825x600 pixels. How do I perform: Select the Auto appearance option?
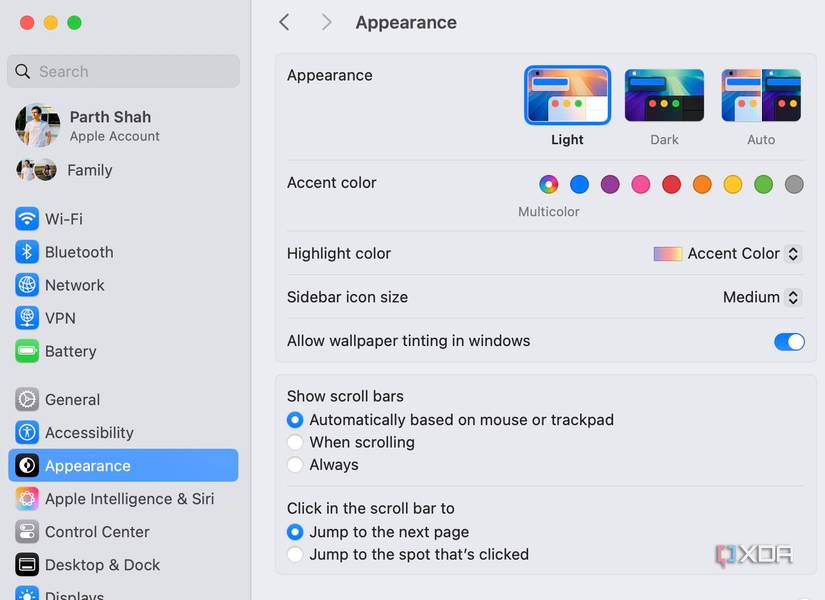point(761,95)
